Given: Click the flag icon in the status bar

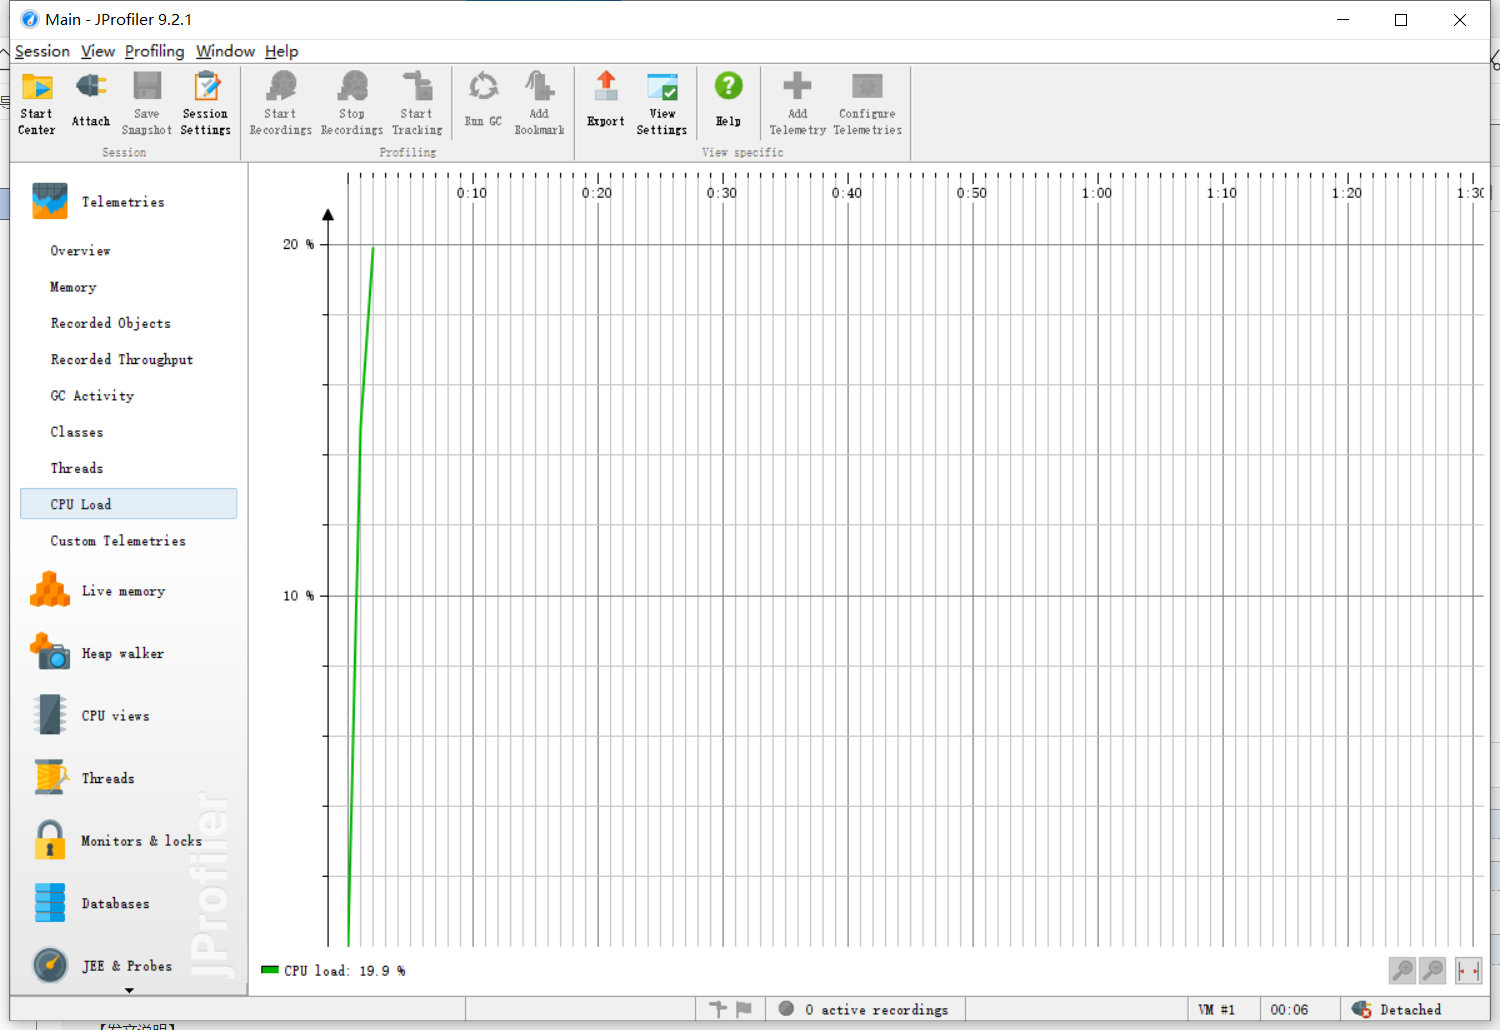Looking at the screenshot, I should click(744, 1009).
